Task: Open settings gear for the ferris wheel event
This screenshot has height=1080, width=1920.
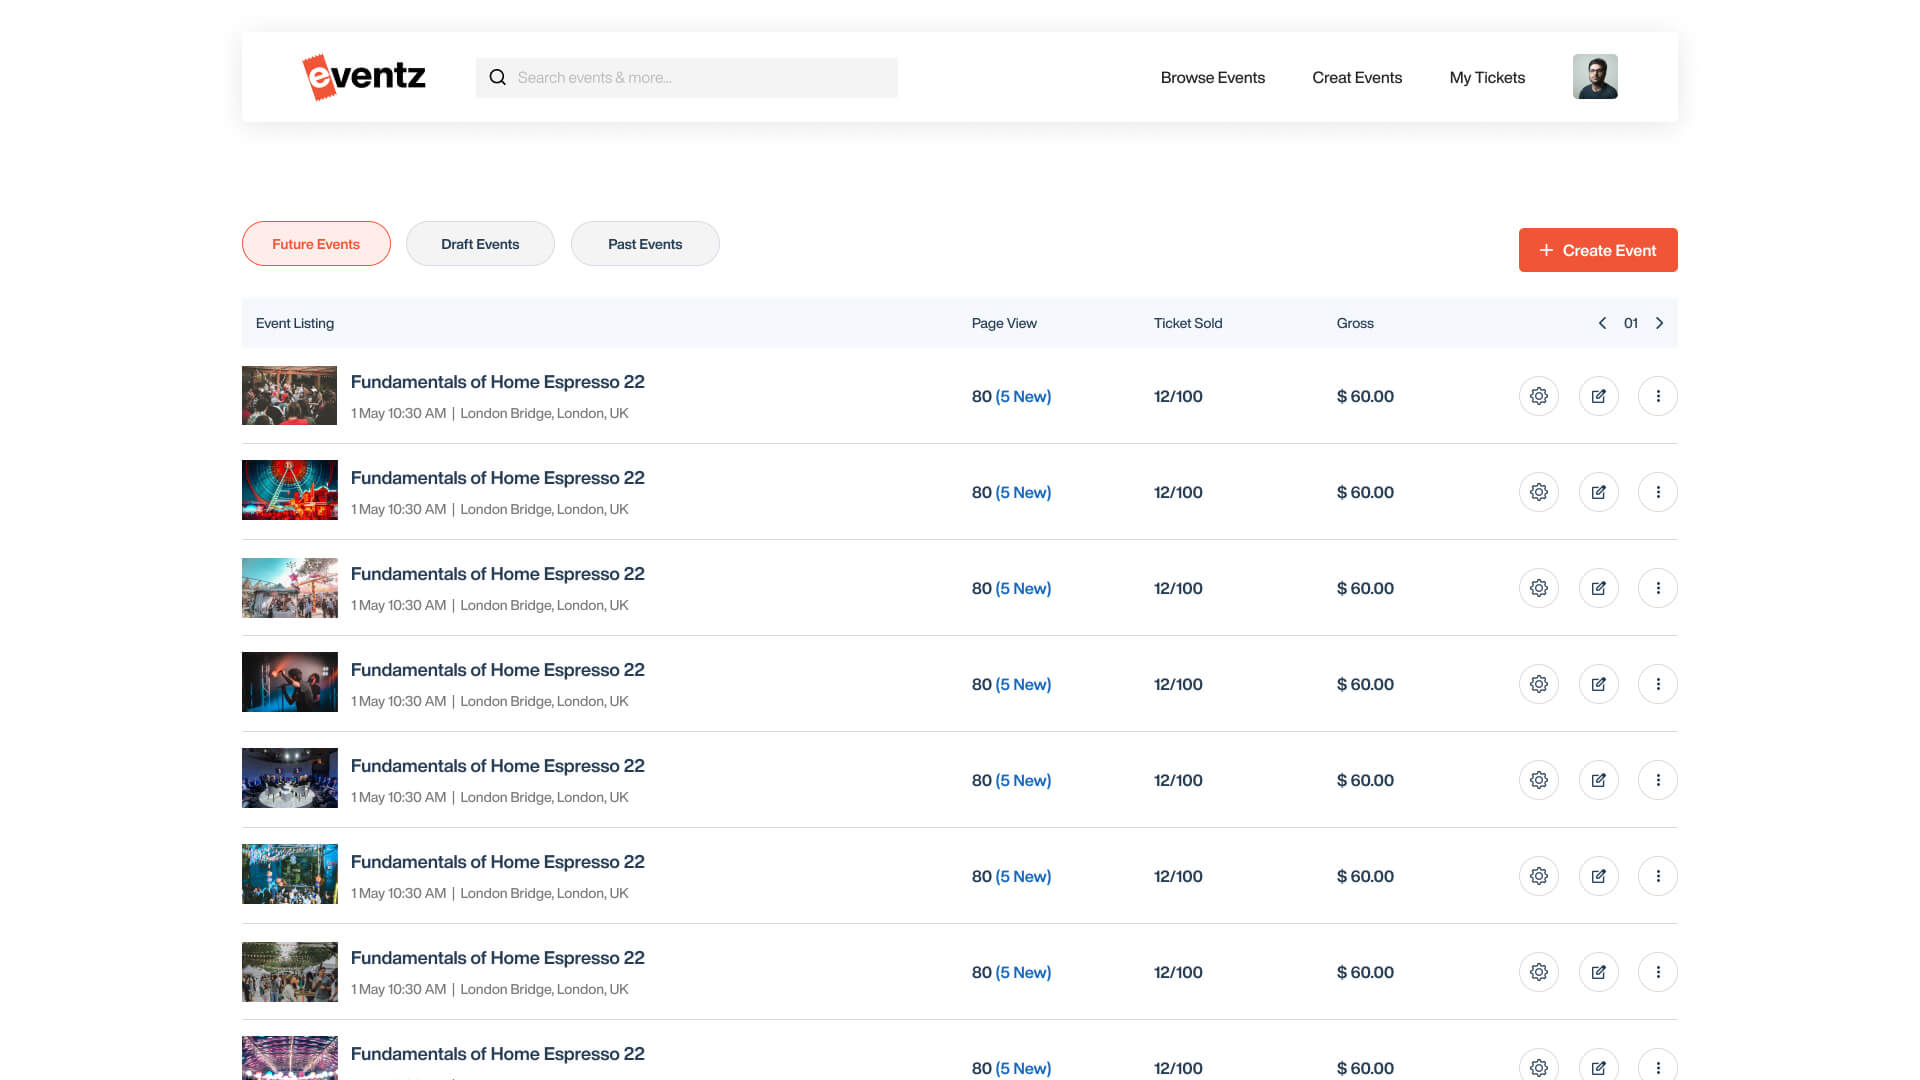Action: pos(1538,492)
